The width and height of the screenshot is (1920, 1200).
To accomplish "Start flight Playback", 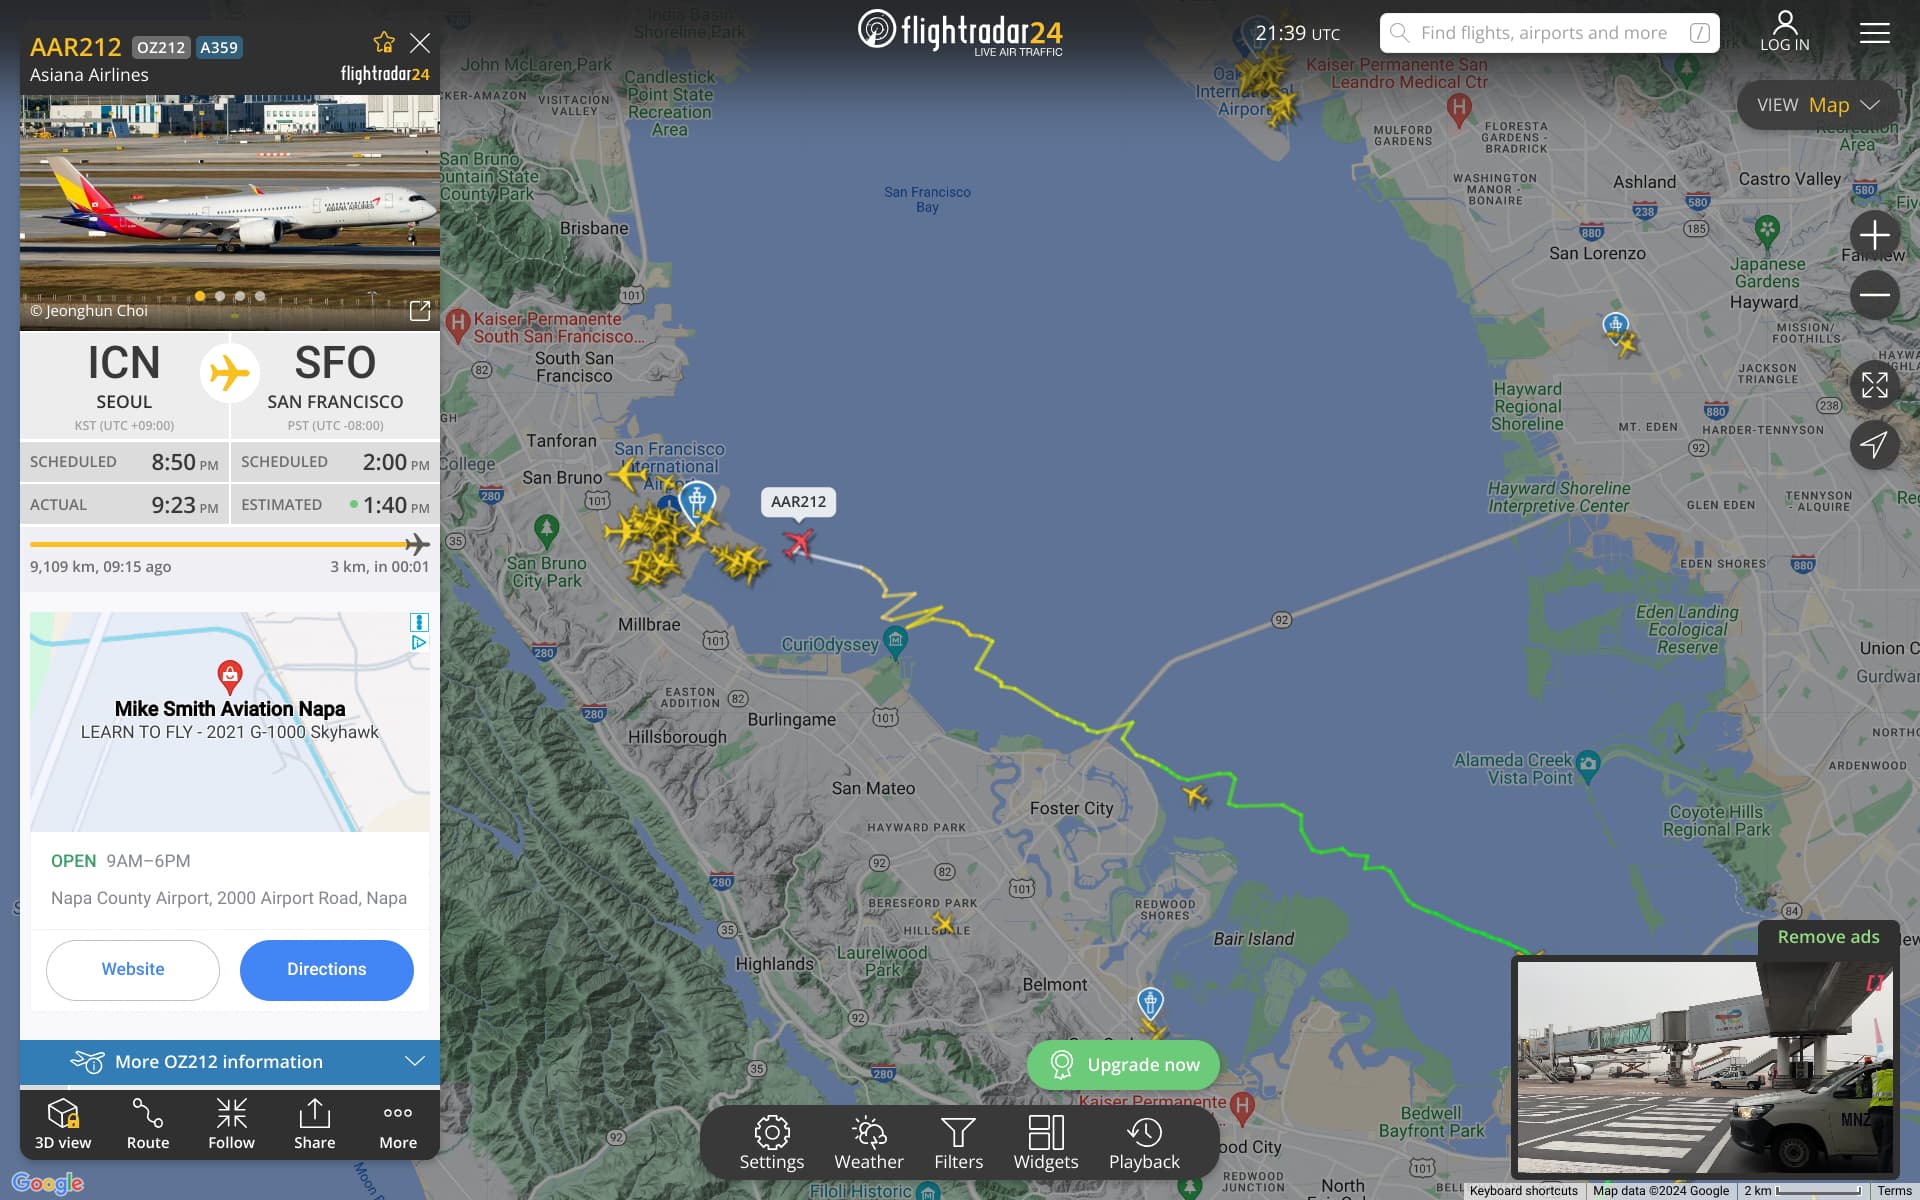I will tap(1144, 1143).
